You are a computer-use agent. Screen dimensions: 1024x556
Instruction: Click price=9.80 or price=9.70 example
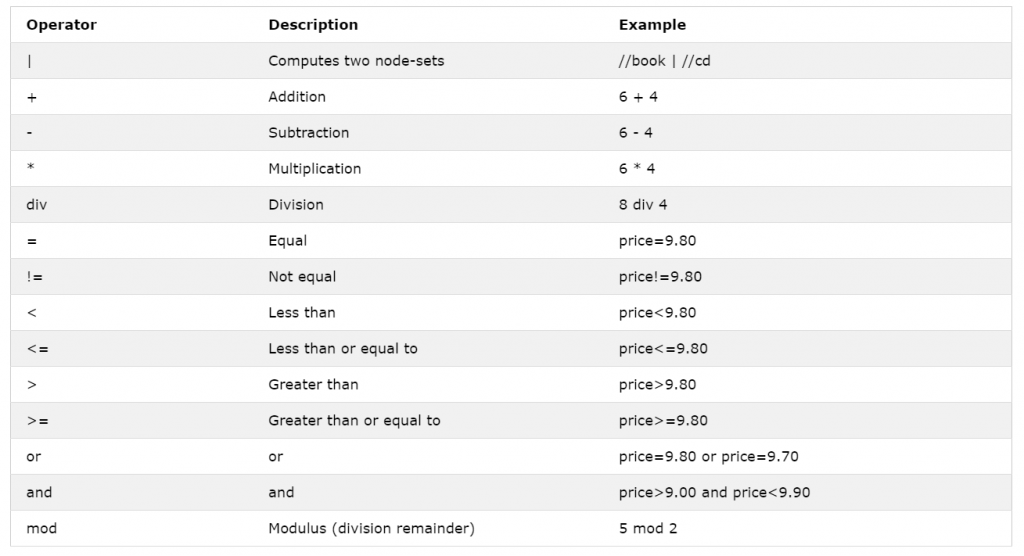click(709, 456)
